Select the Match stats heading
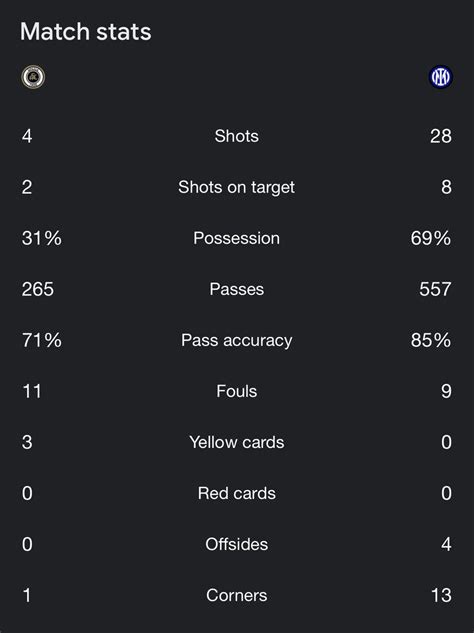Viewport: 474px width, 633px height. coord(86,31)
